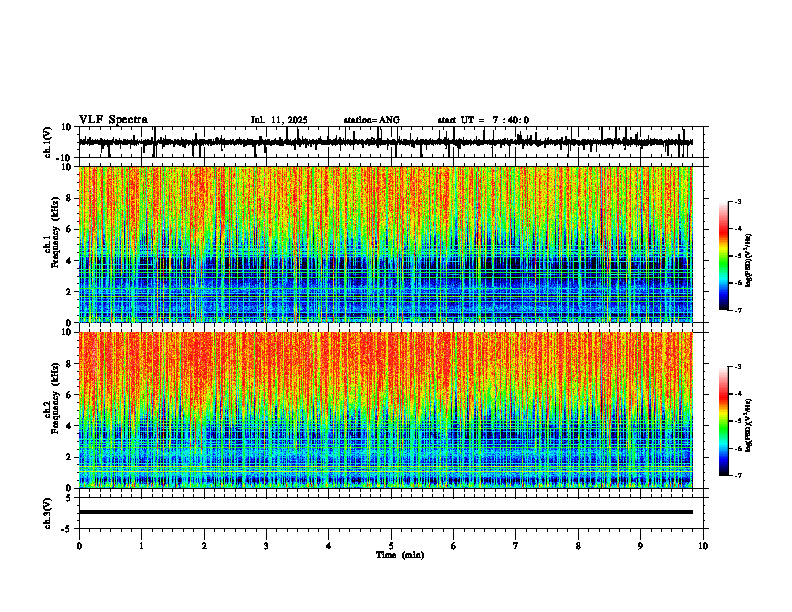Click the ch.1 voltage waveform trace

[385, 142]
